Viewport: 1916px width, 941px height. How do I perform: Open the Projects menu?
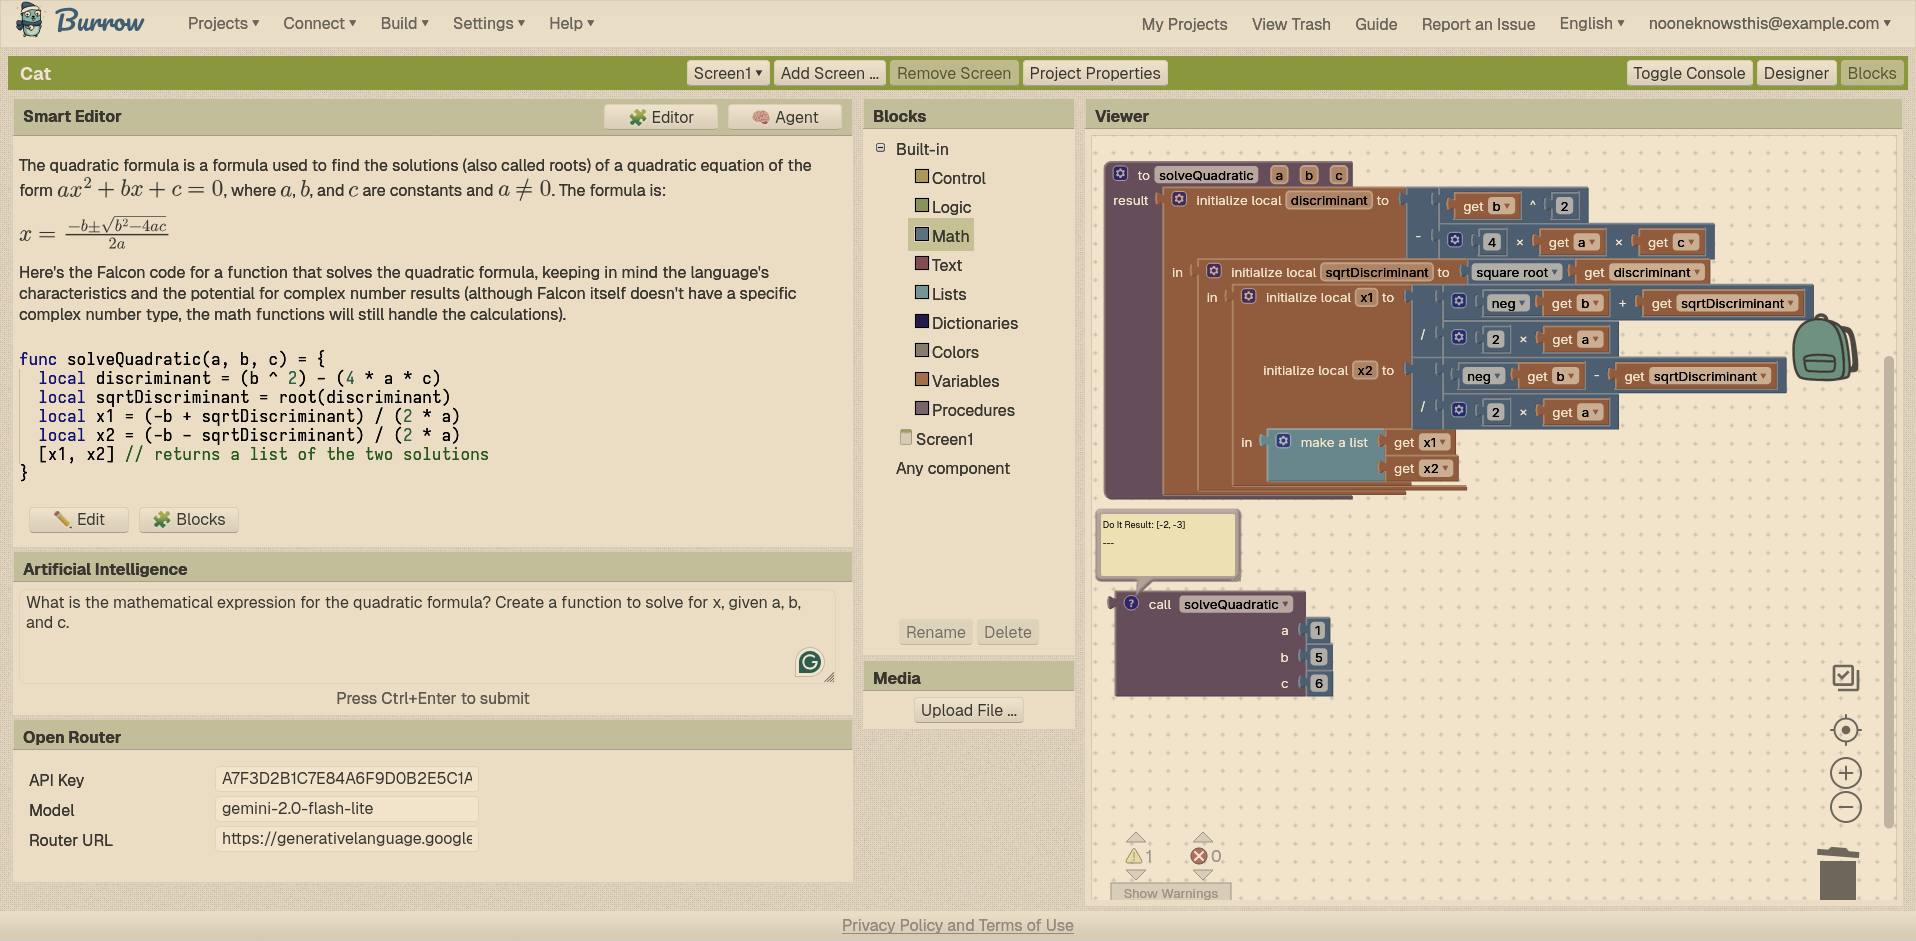point(223,23)
